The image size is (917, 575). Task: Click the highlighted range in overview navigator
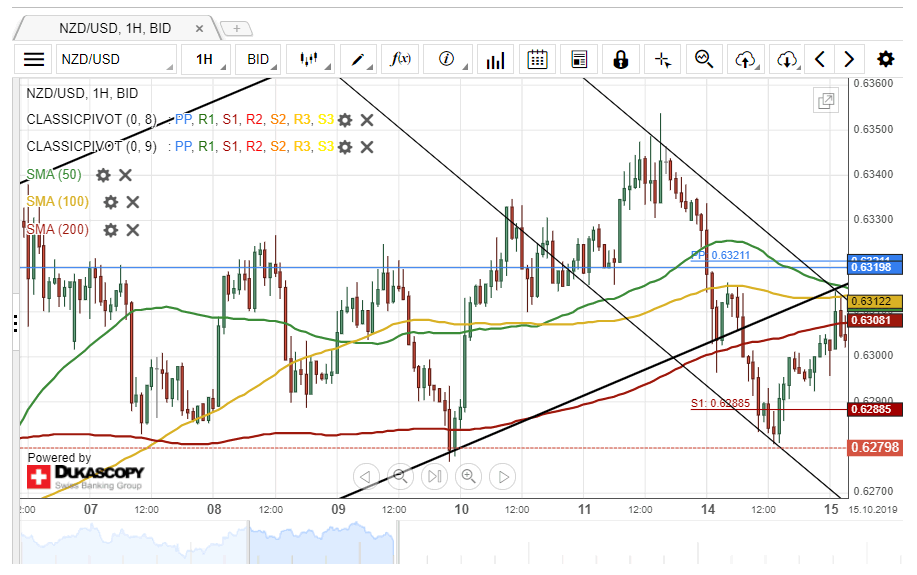tap(322, 545)
